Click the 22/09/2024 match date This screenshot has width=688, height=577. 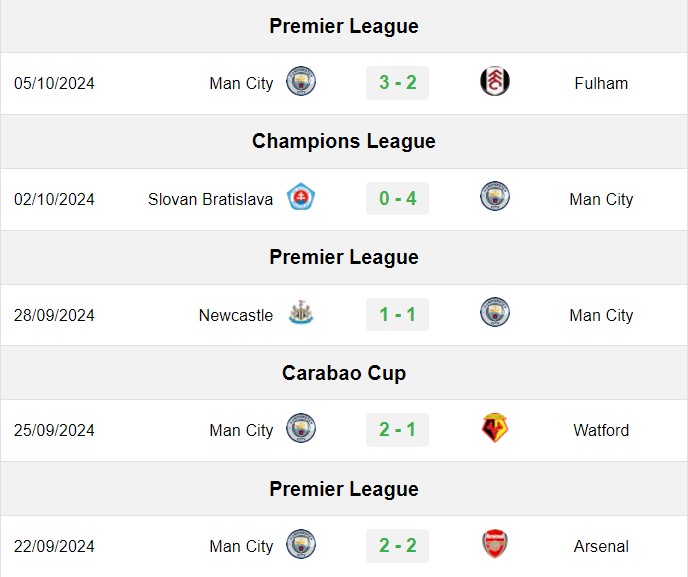[54, 546]
